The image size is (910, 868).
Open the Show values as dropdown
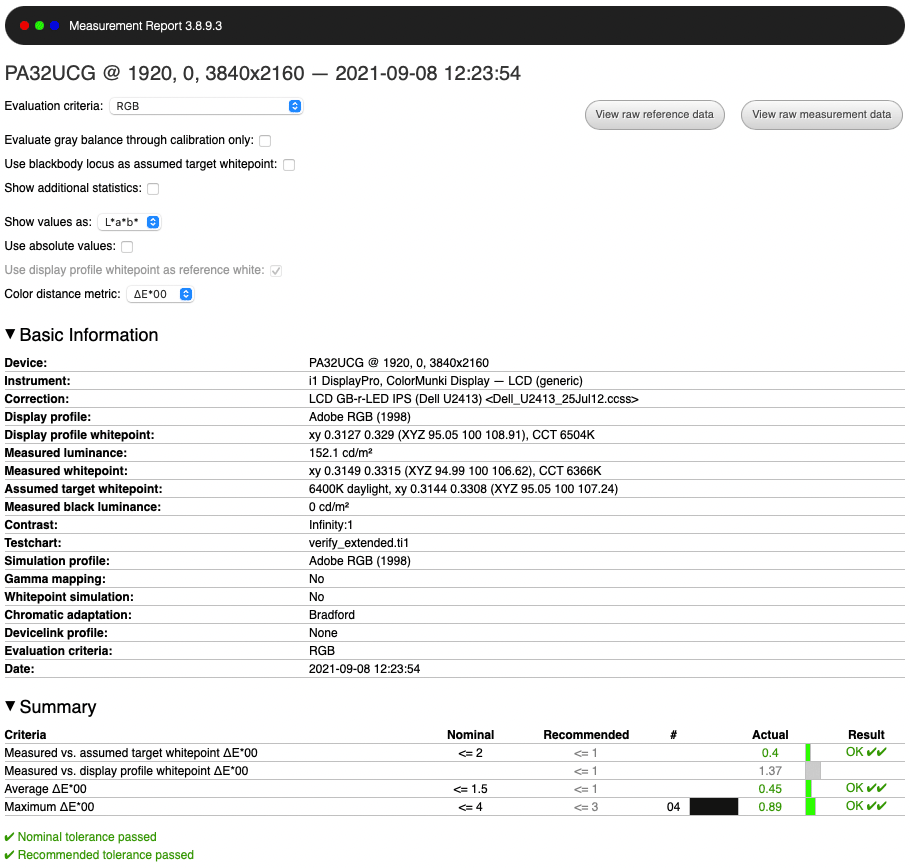pos(130,223)
